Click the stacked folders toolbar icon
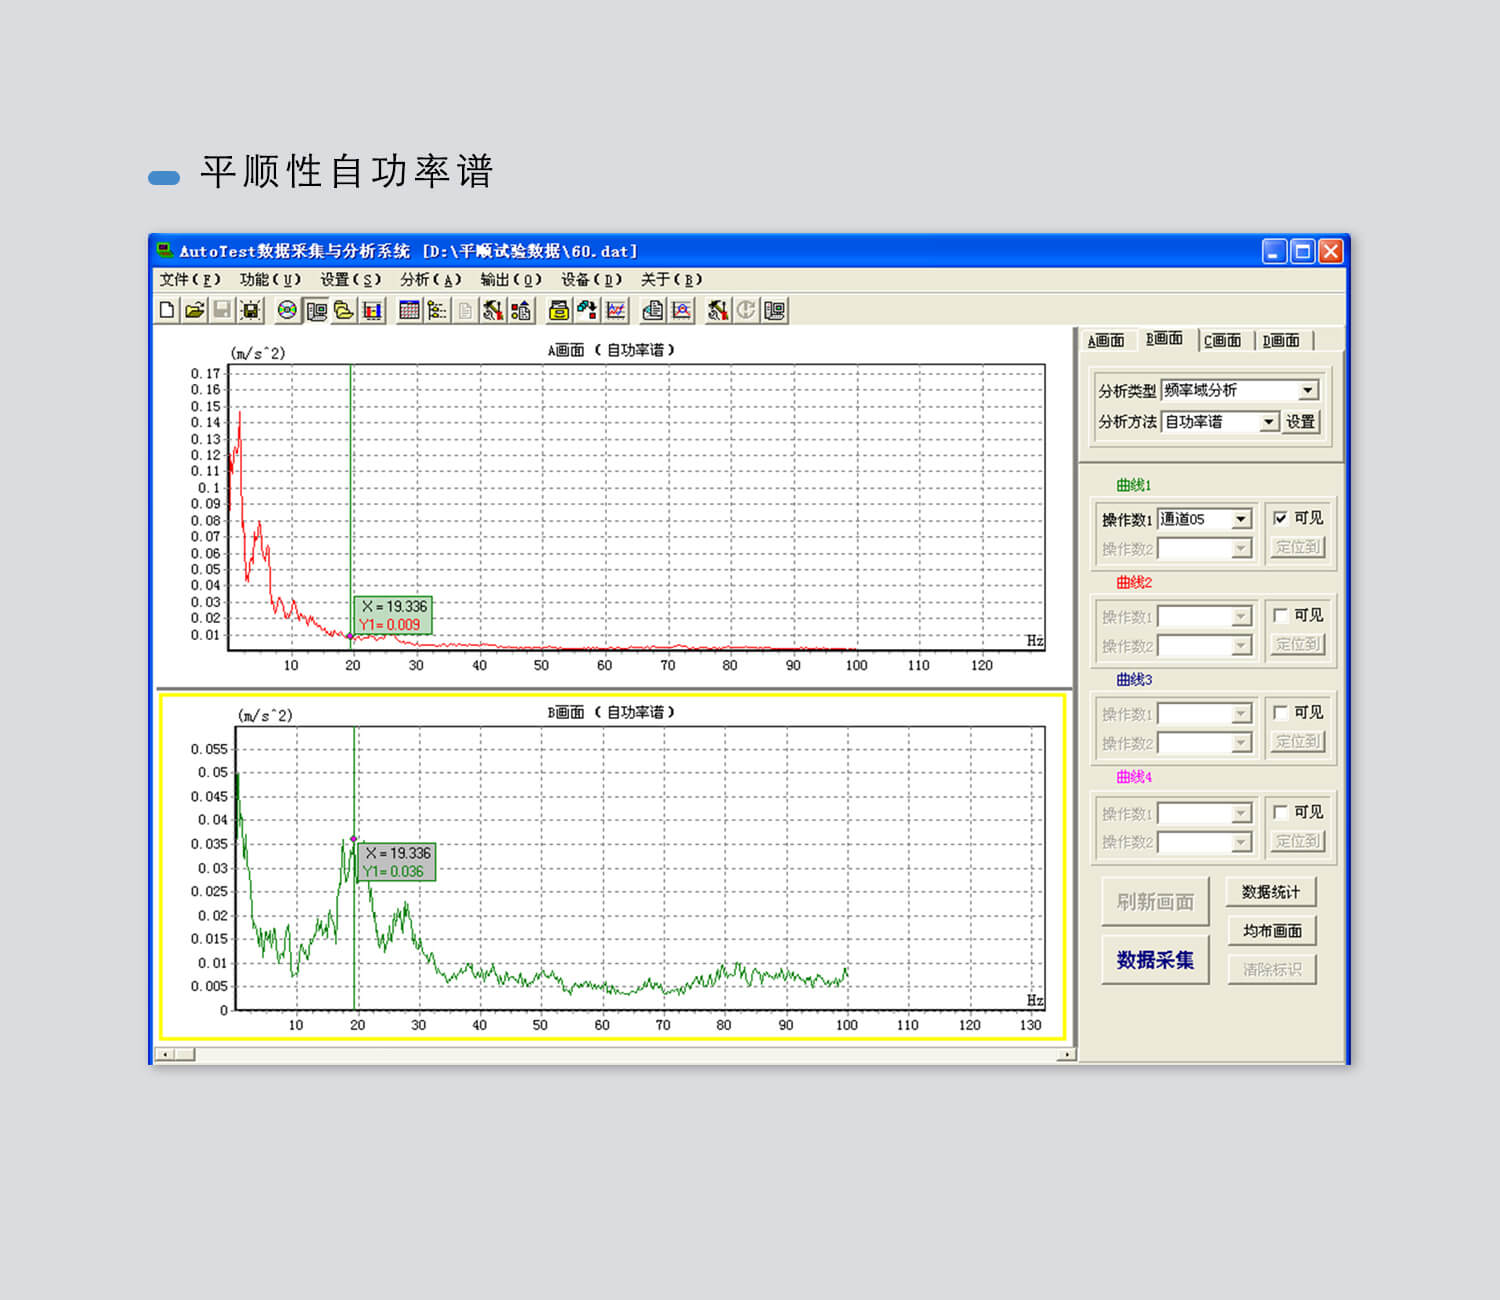This screenshot has height=1300, width=1500. tap(344, 310)
